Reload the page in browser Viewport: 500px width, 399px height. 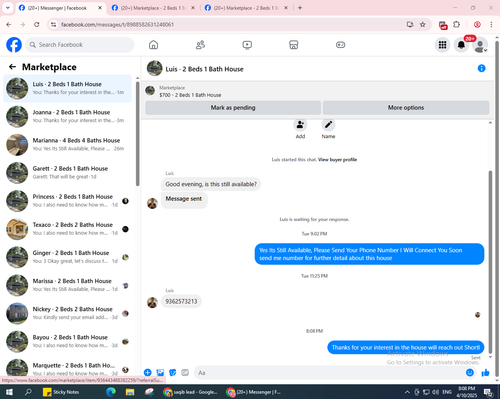coord(37,24)
